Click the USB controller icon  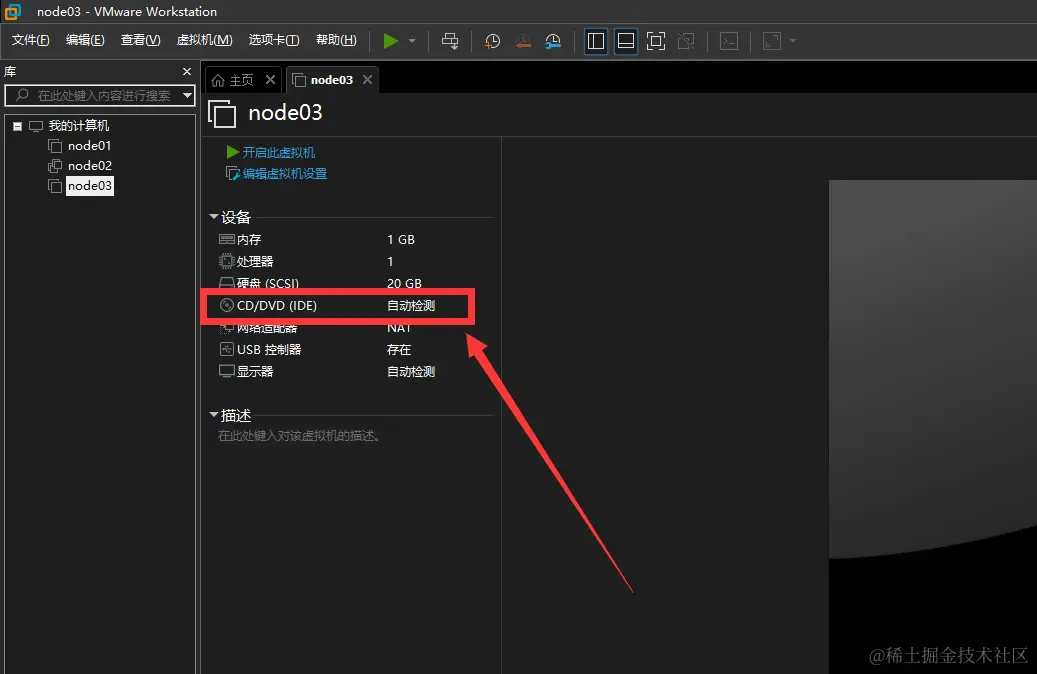226,349
